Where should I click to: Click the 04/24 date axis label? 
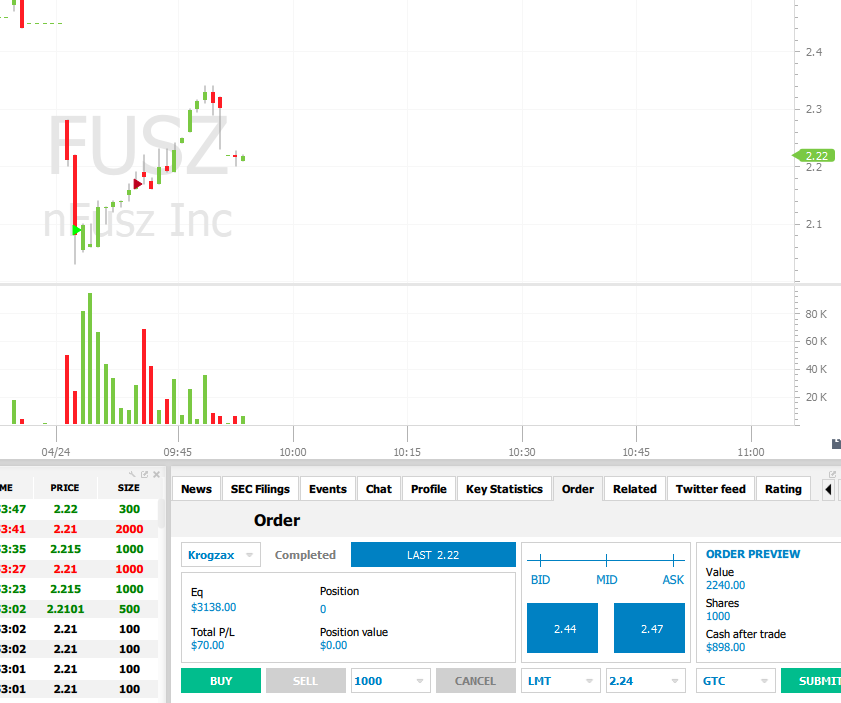coord(56,452)
